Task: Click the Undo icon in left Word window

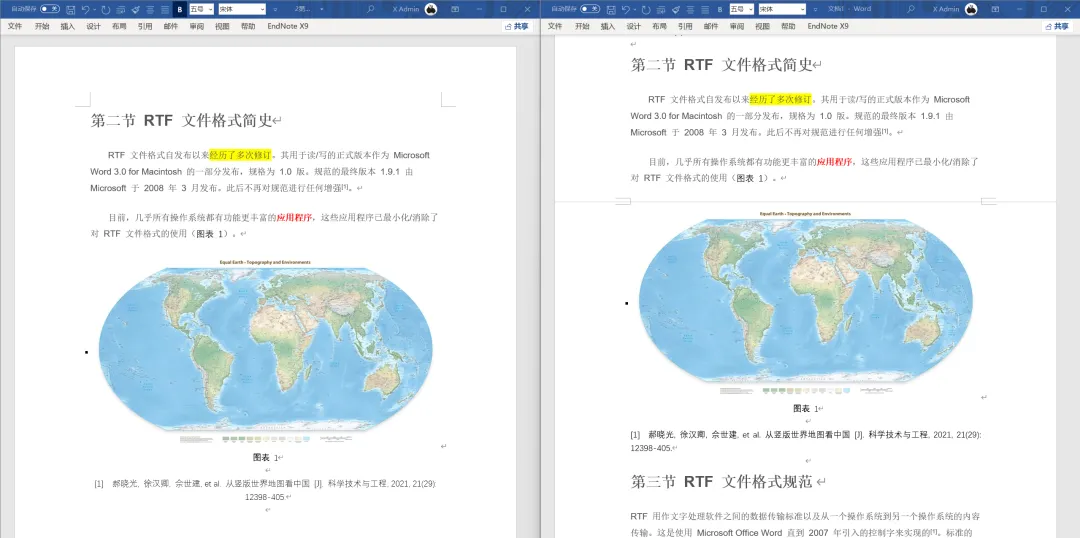Action: point(85,9)
